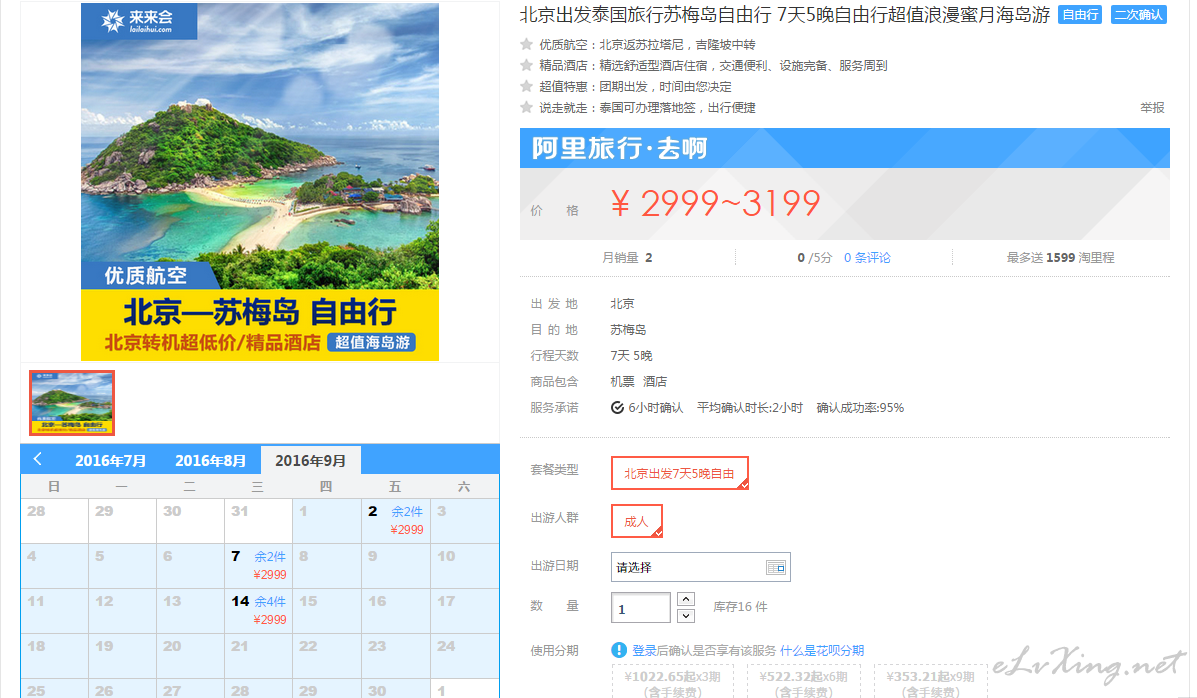Switch to 2016年8月 calendar tab

(210, 460)
